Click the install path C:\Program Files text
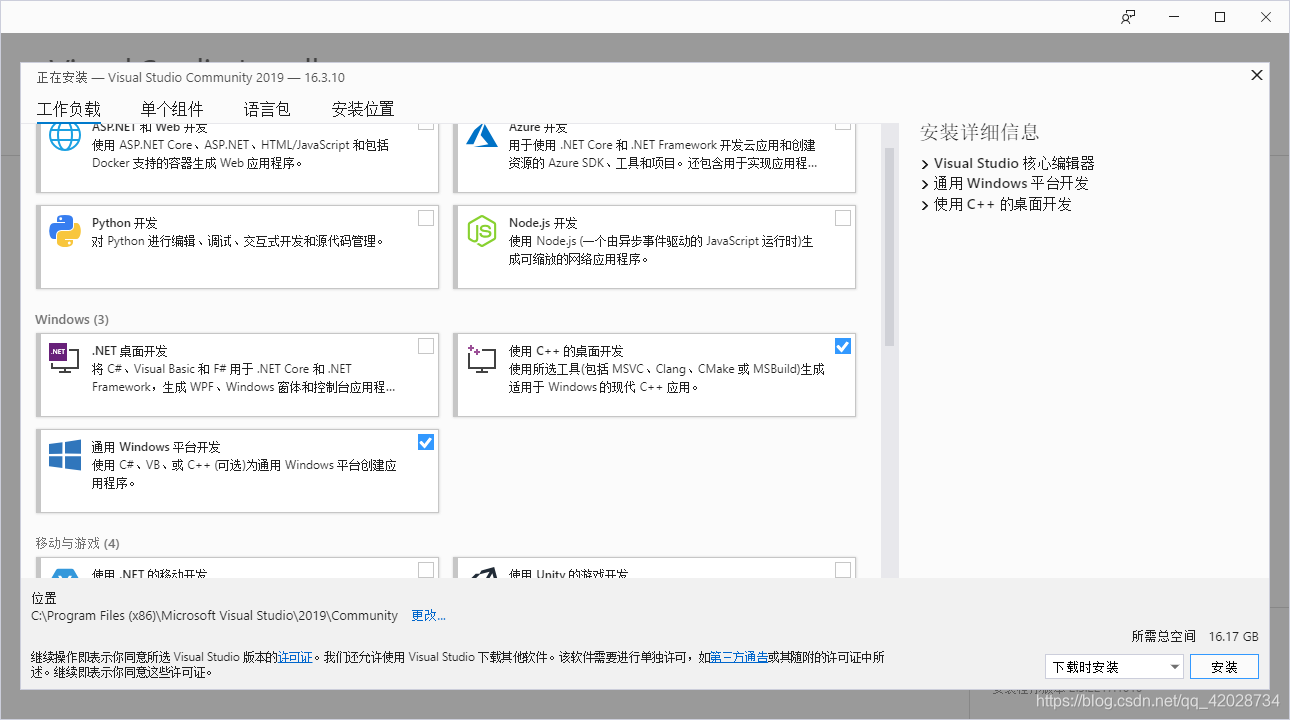The height and width of the screenshot is (720, 1290). point(215,616)
